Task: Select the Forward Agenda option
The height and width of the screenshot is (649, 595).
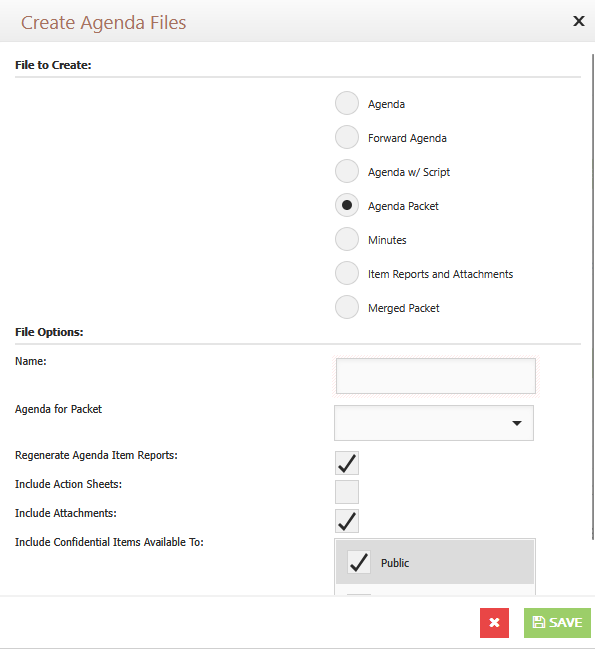Action: click(x=347, y=137)
